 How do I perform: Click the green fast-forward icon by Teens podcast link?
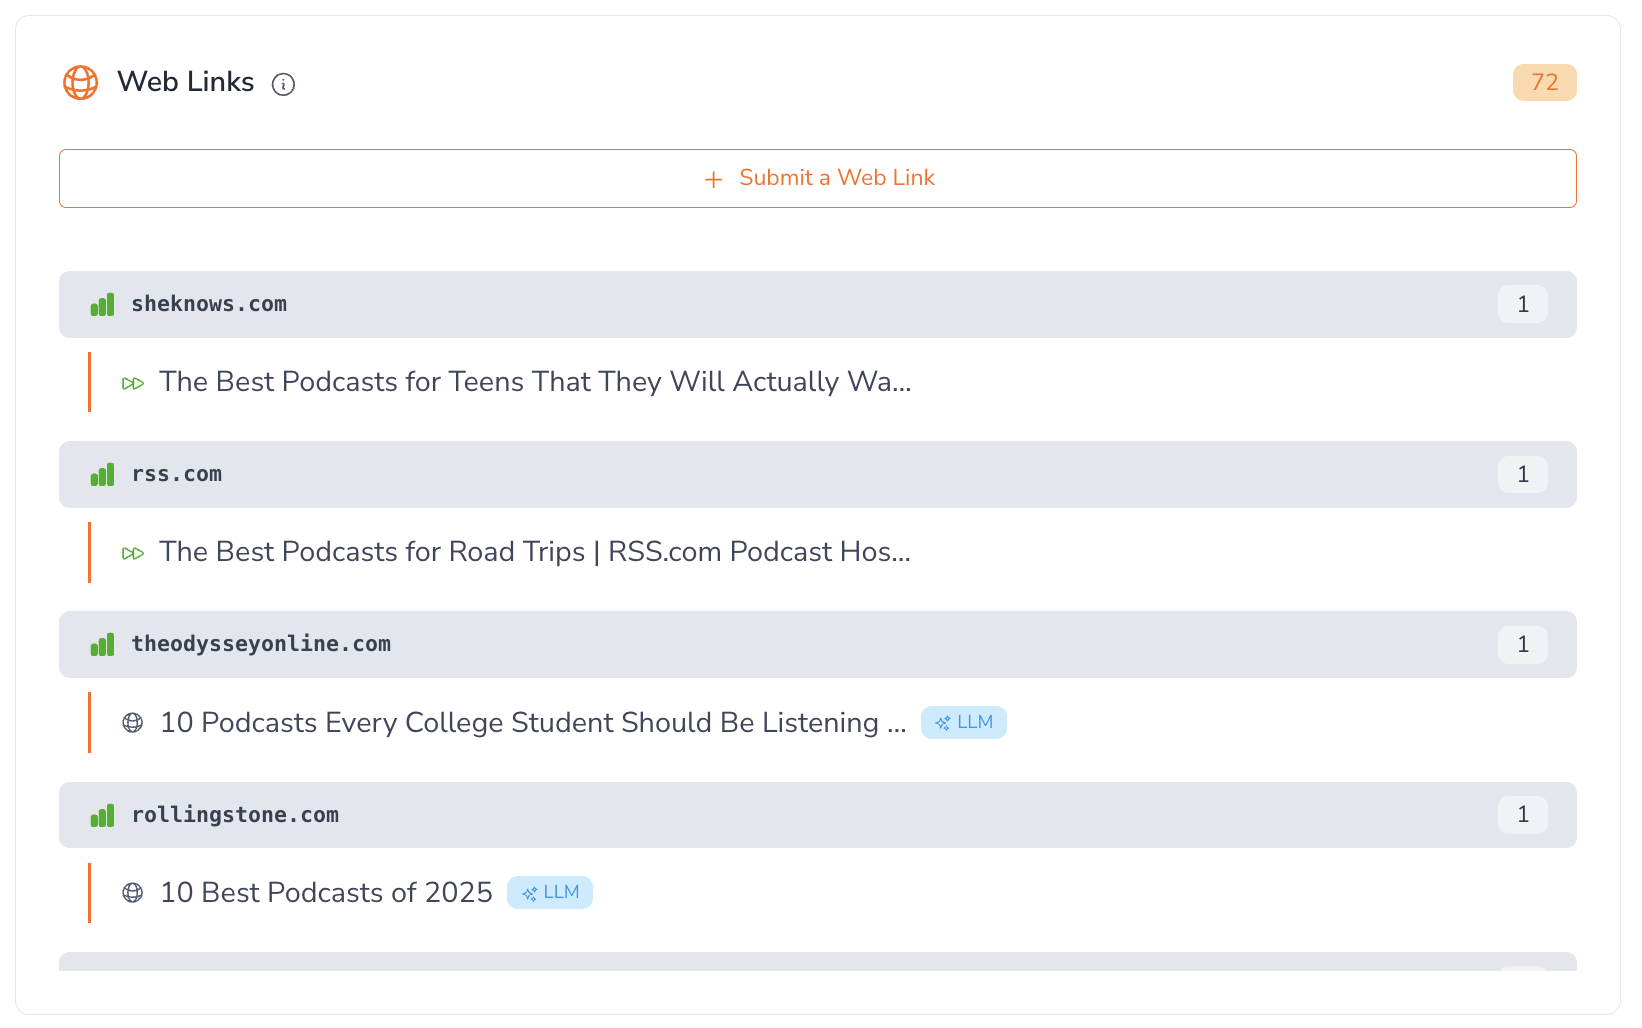(x=133, y=384)
